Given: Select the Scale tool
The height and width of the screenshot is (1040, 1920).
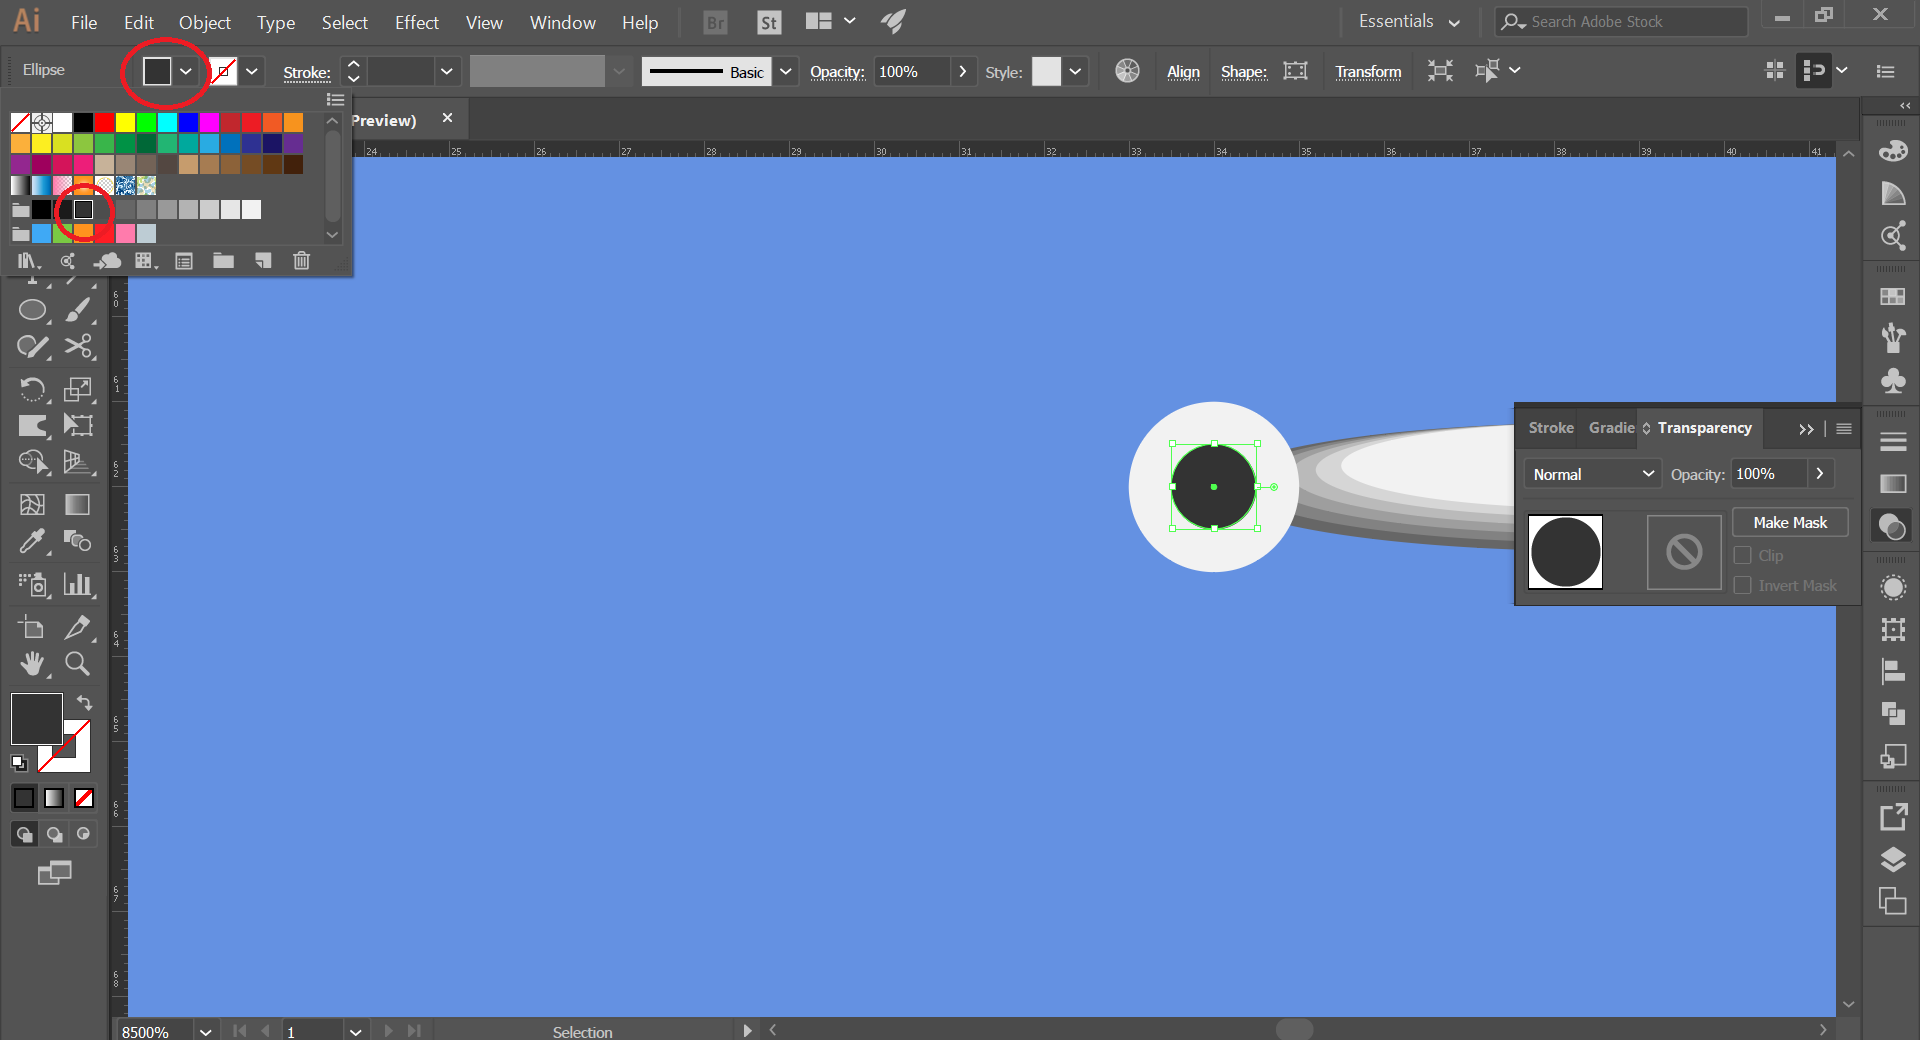Looking at the screenshot, I should (78, 388).
